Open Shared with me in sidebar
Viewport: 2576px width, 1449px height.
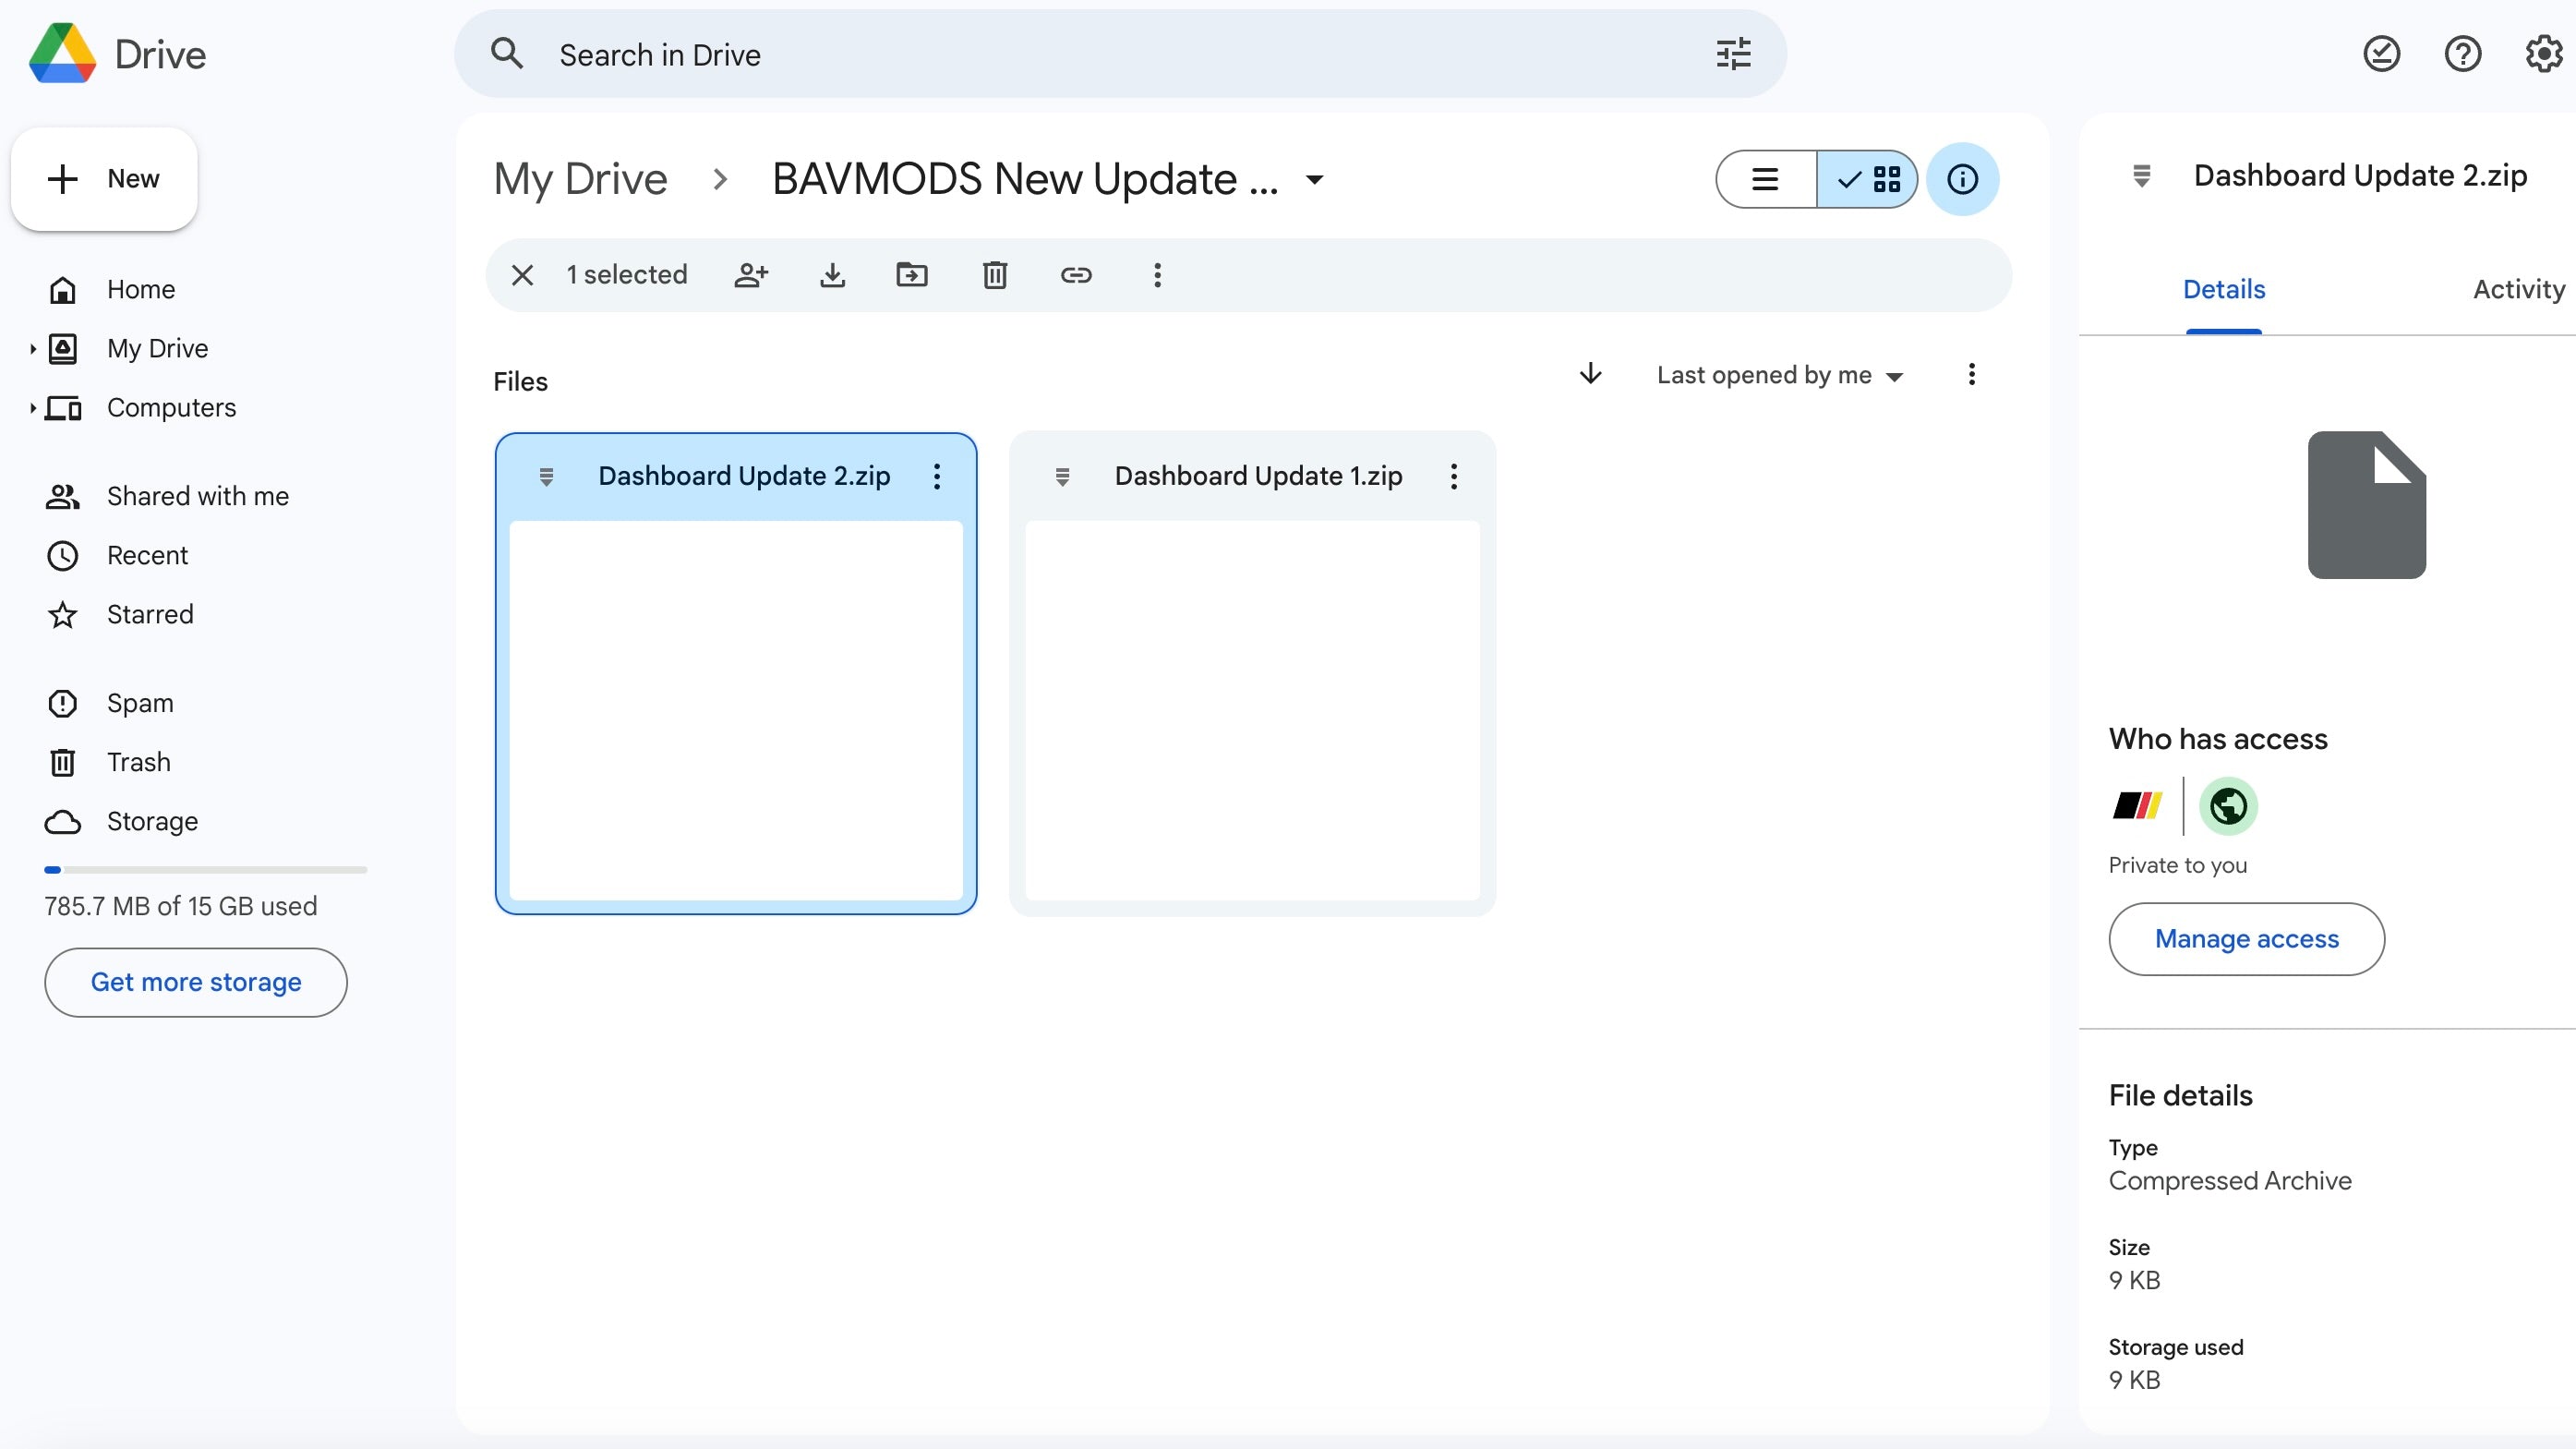pyautogui.click(x=197, y=496)
